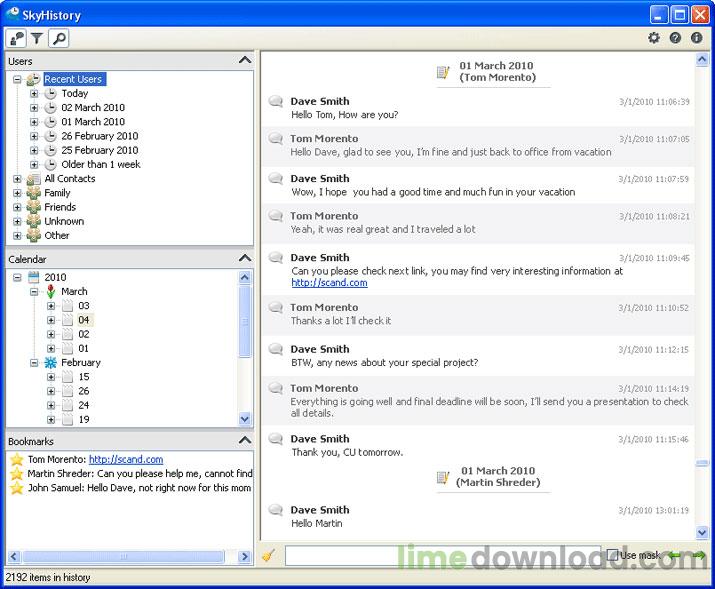Click the broom clear search icon
This screenshot has width=715, height=589.
269,555
